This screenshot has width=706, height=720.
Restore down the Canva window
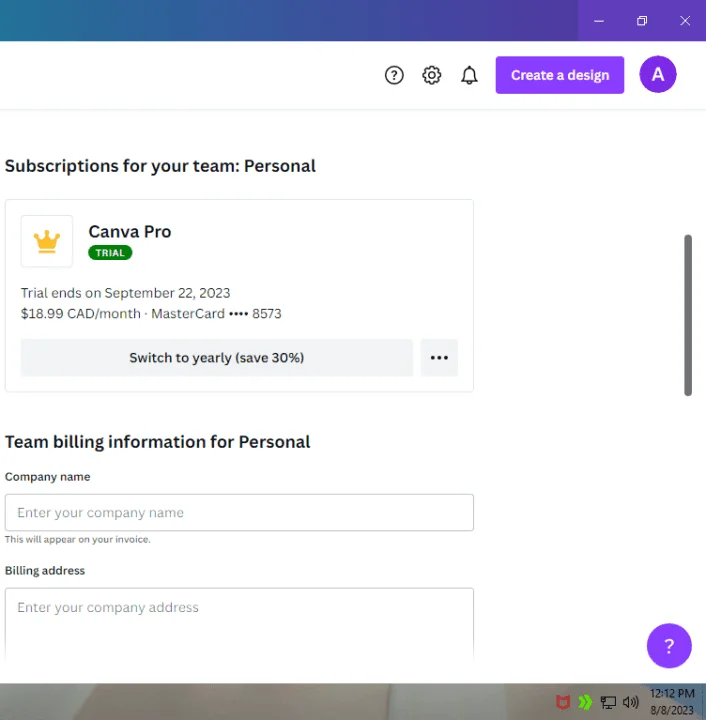point(642,21)
